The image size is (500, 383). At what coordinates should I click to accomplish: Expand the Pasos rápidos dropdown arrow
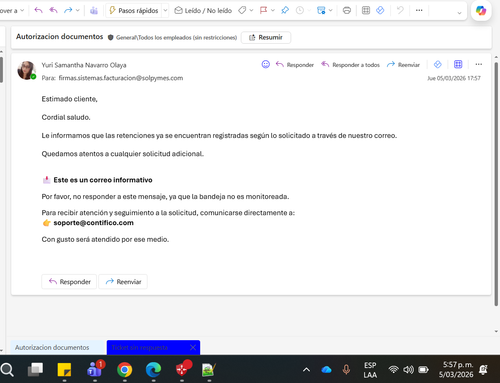pos(165,11)
